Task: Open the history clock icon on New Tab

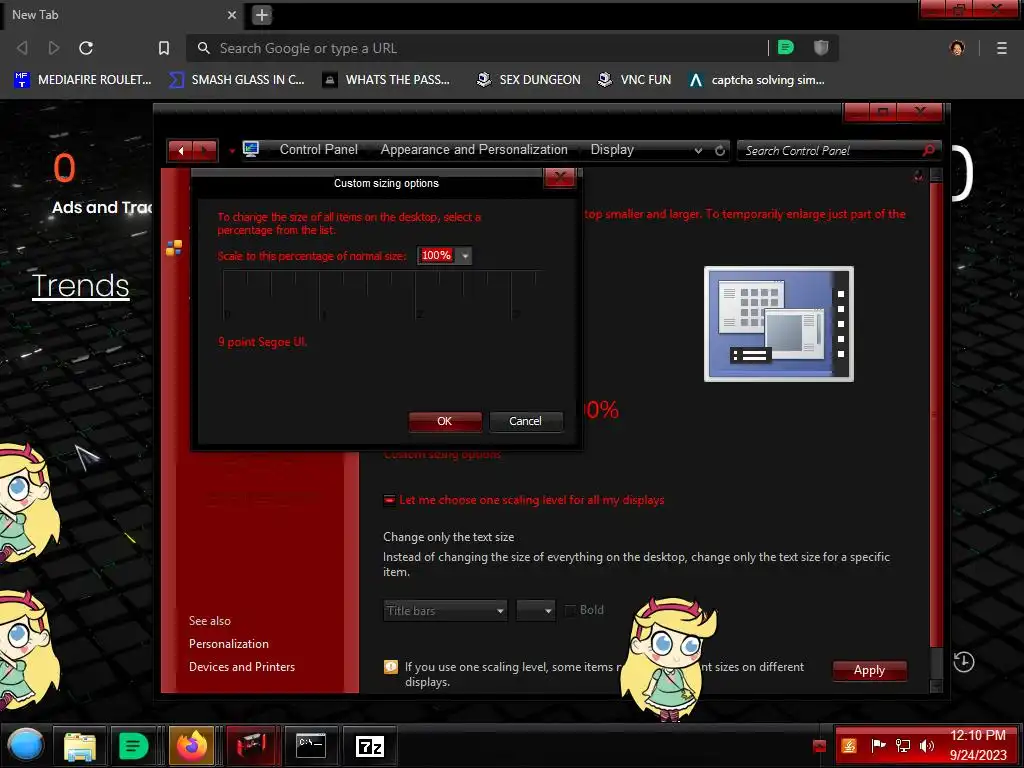Action: tap(964, 662)
